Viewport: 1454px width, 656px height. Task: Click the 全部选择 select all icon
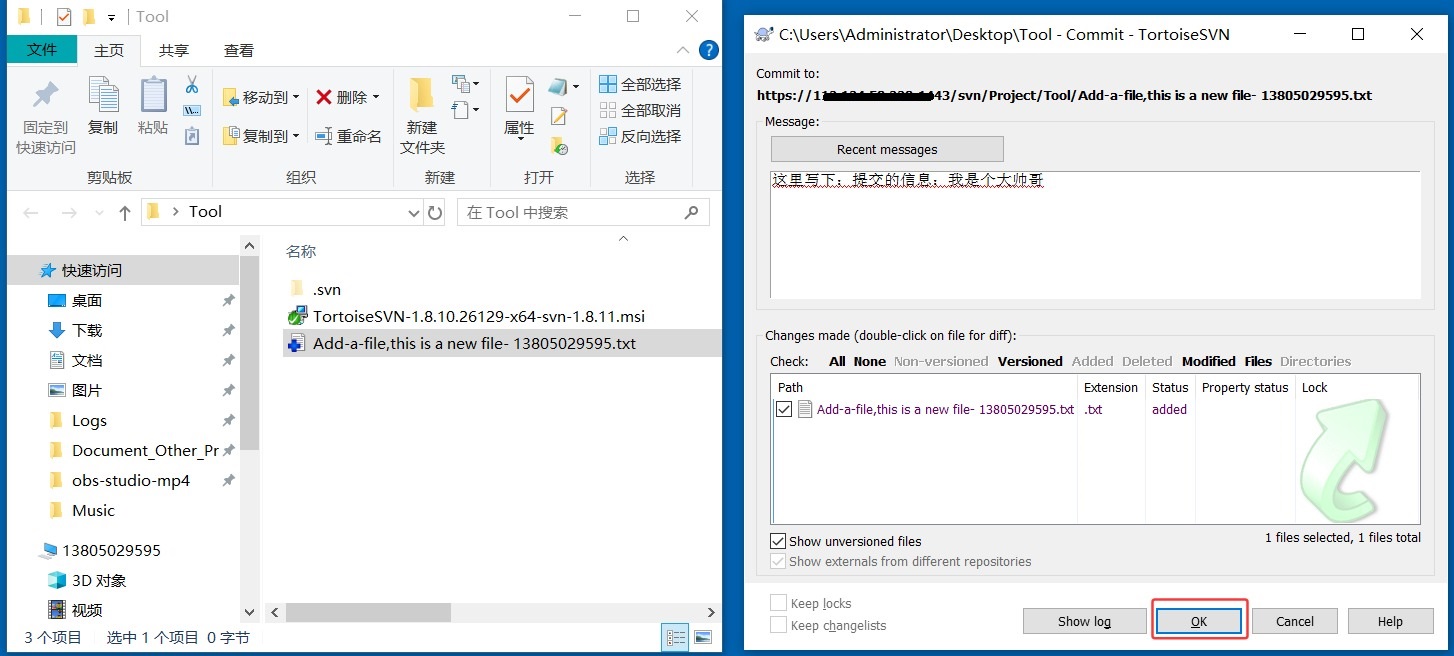(x=608, y=84)
